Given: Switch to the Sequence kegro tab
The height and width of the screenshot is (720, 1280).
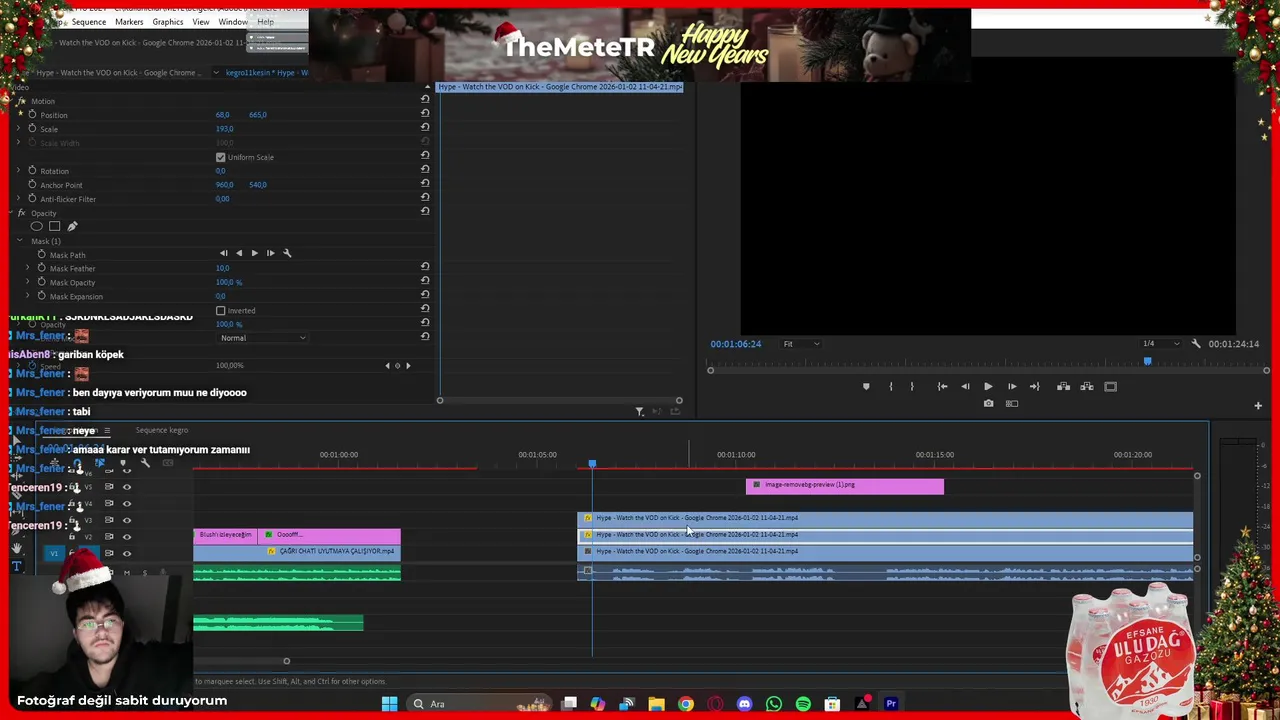Looking at the screenshot, I should click(x=161, y=430).
